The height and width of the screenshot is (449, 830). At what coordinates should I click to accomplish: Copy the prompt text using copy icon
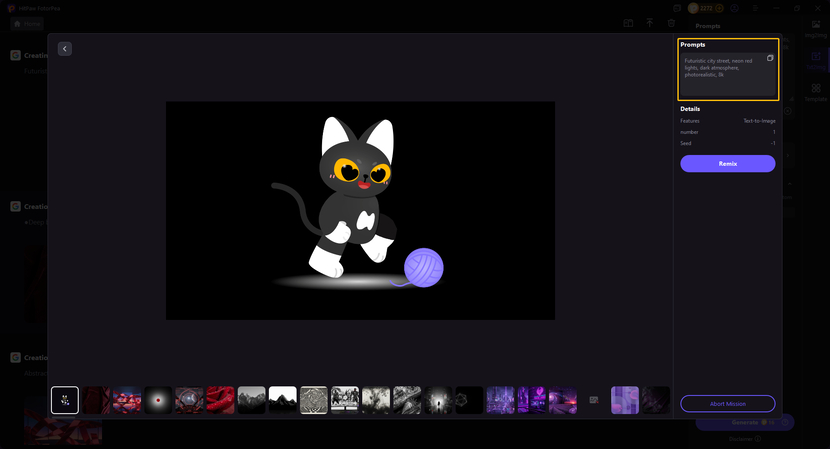coord(770,59)
